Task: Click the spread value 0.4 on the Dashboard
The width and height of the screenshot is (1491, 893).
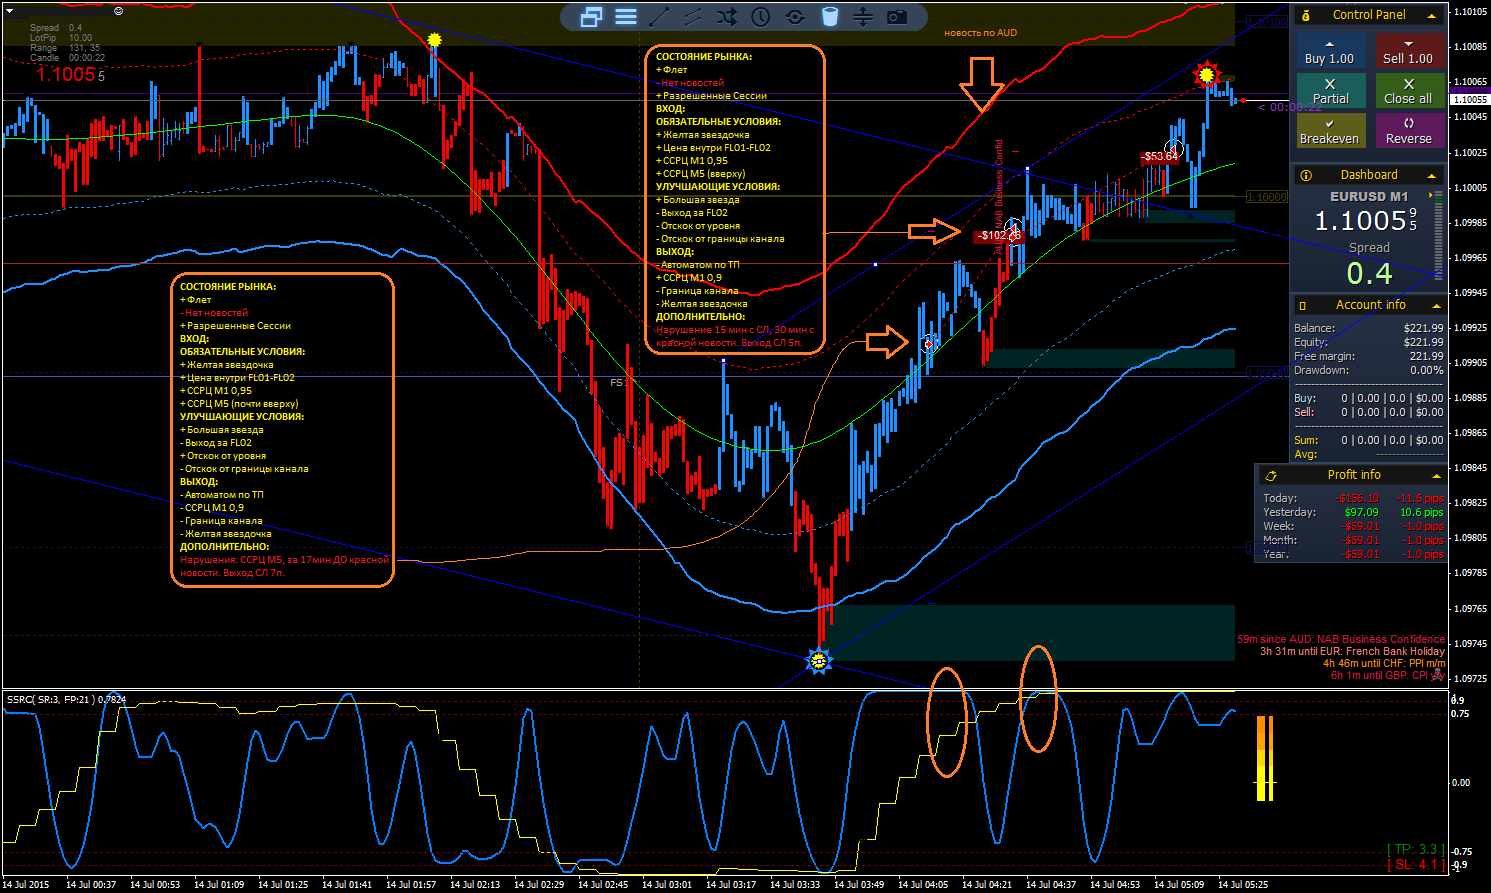Action: click(1369, 273)
